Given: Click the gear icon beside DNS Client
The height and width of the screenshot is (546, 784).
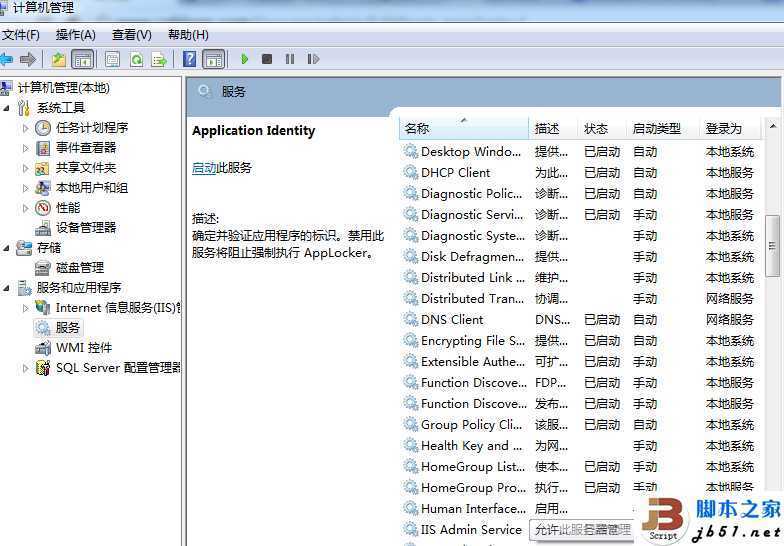Looking at the screenshot, I should [x=410, y=320].
